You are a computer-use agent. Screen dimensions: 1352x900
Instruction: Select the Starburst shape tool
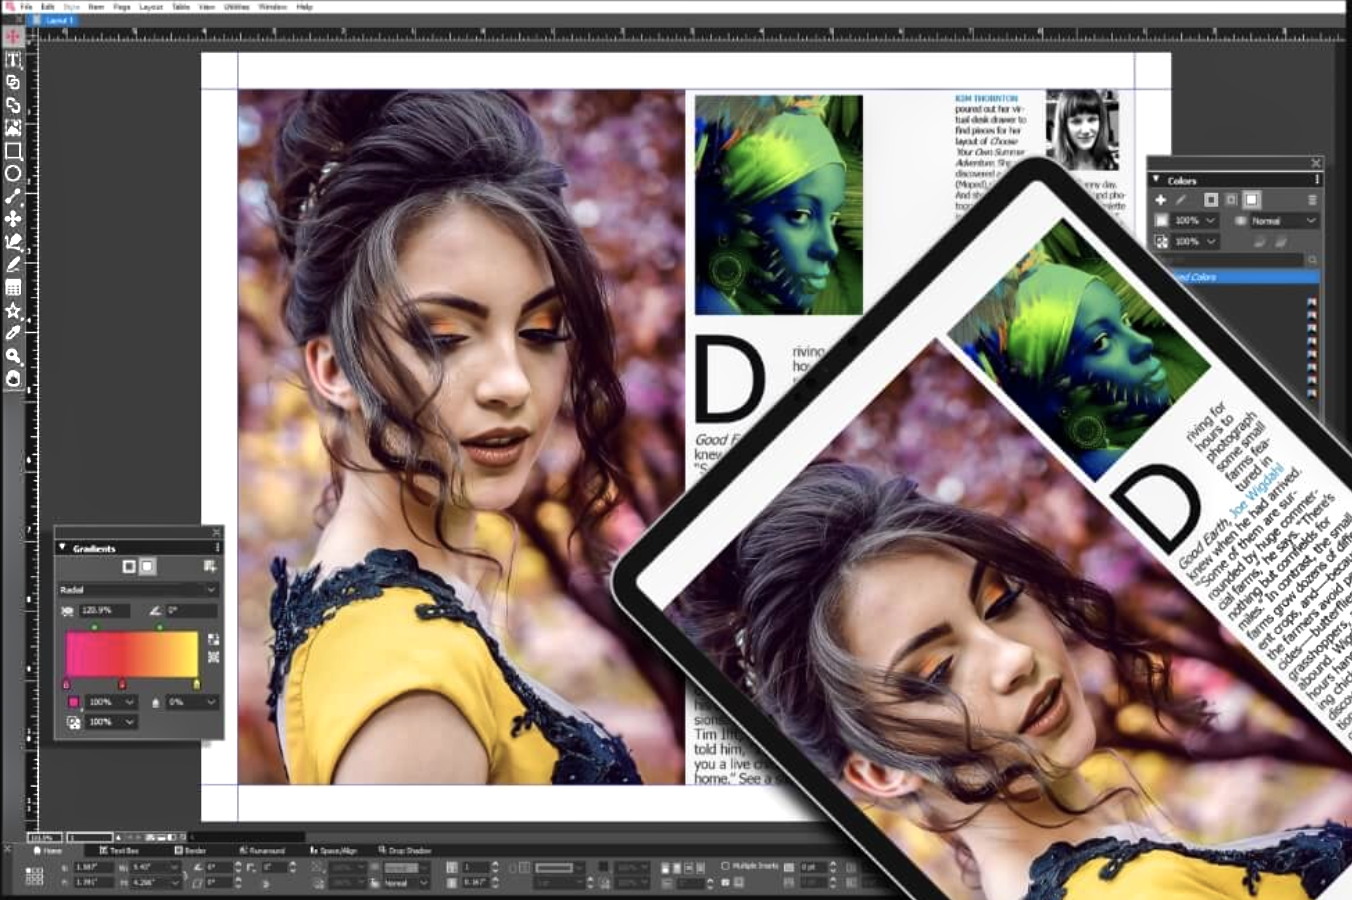[13, 311]
